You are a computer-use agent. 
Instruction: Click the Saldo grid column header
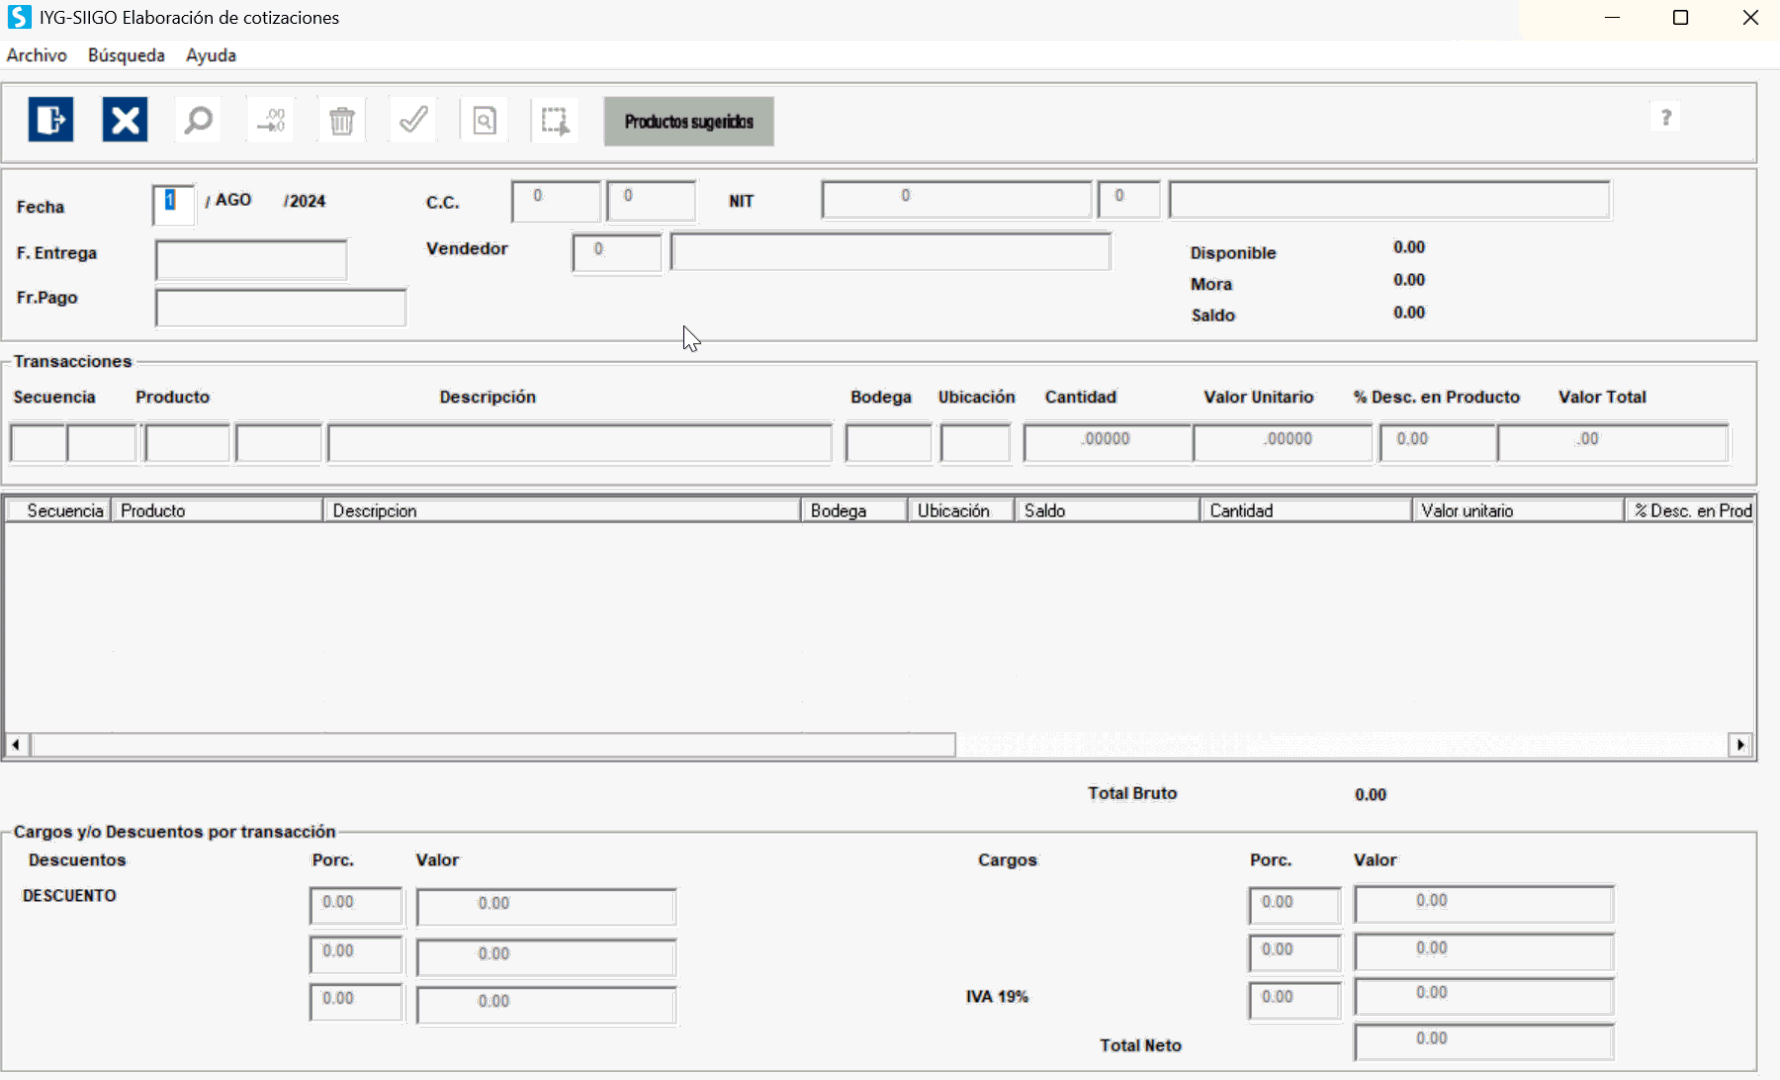point(1108,511)
